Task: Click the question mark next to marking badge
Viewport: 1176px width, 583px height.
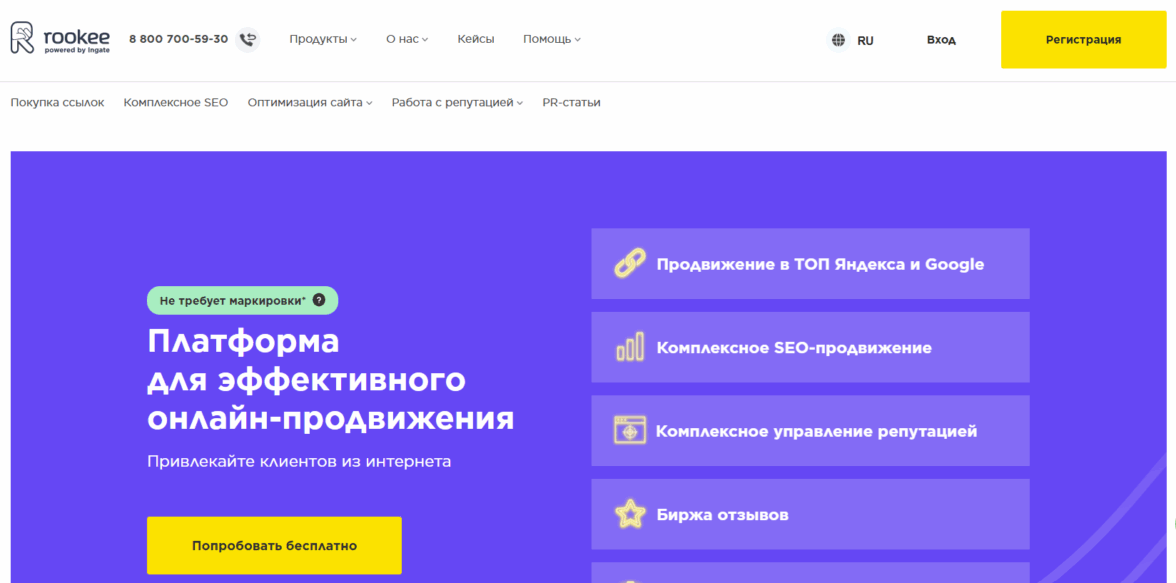Action: 319,300
